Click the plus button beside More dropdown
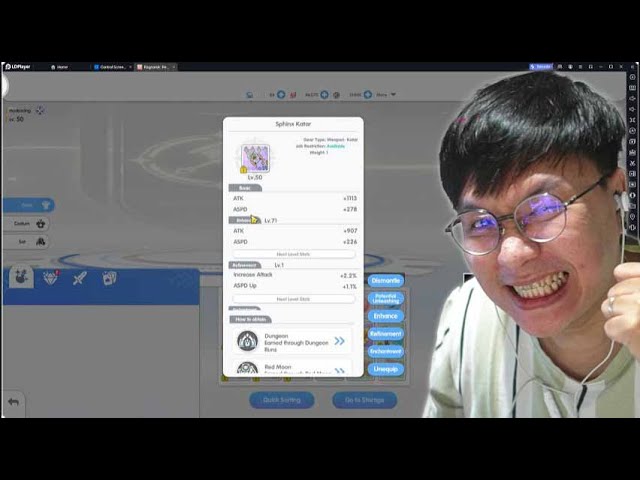Viewport: 640px width, 480px height. pos(368,94)
